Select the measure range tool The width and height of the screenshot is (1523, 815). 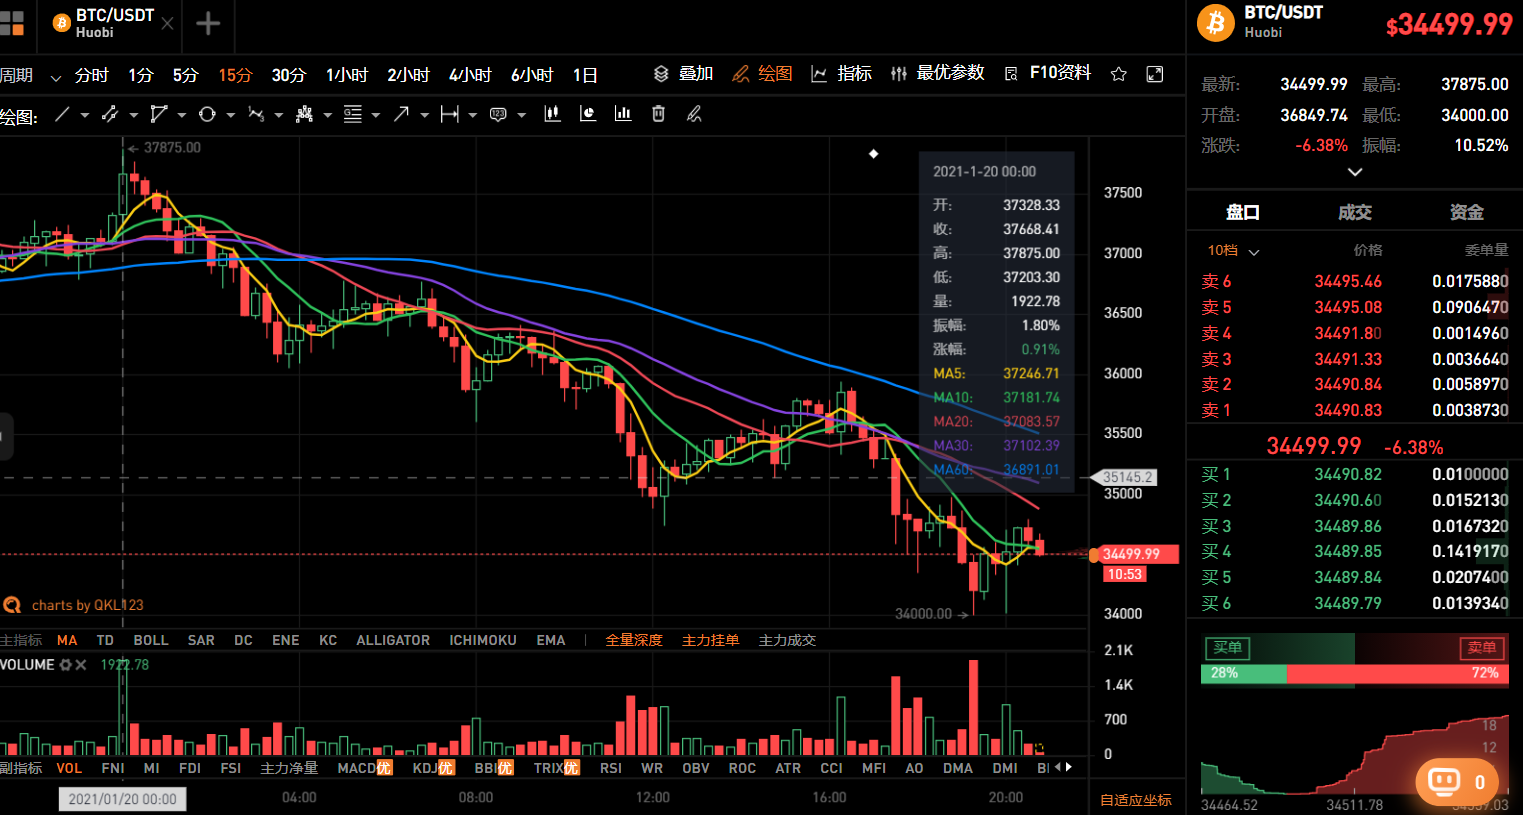[x=450, y=115]
